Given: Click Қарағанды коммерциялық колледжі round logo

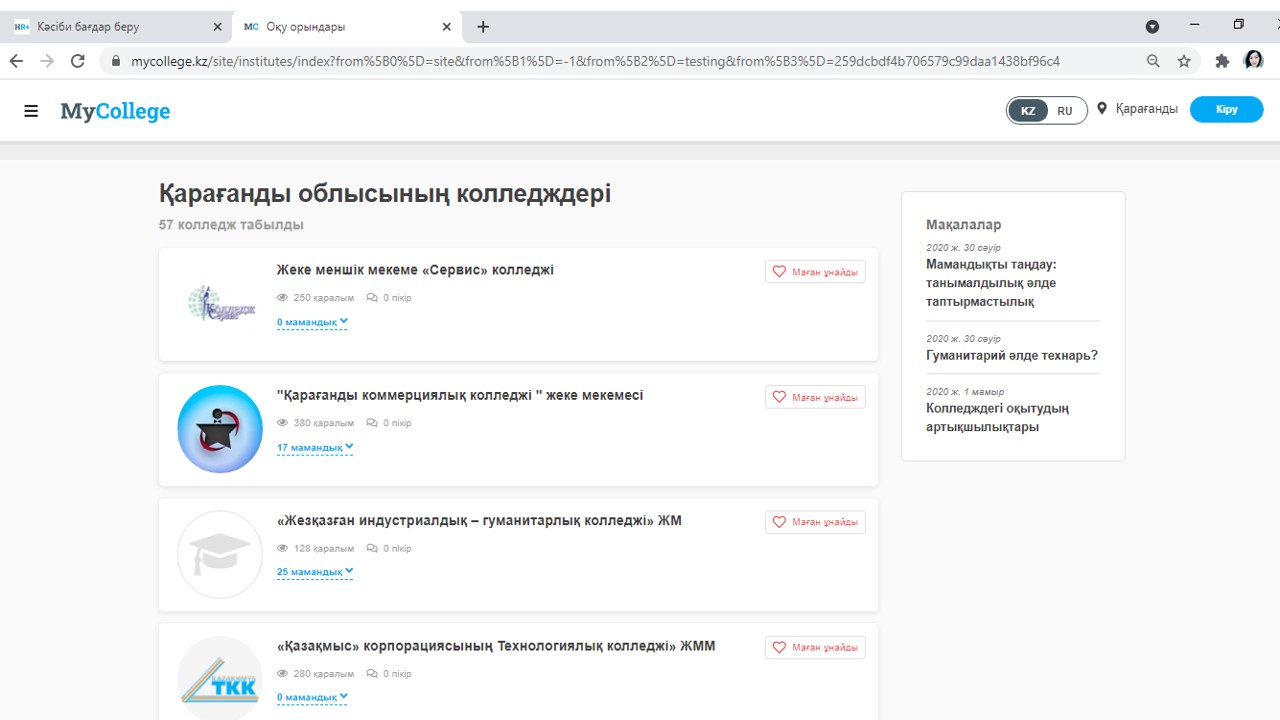Looking at the screenshot, I should click(x=220, y=429).
